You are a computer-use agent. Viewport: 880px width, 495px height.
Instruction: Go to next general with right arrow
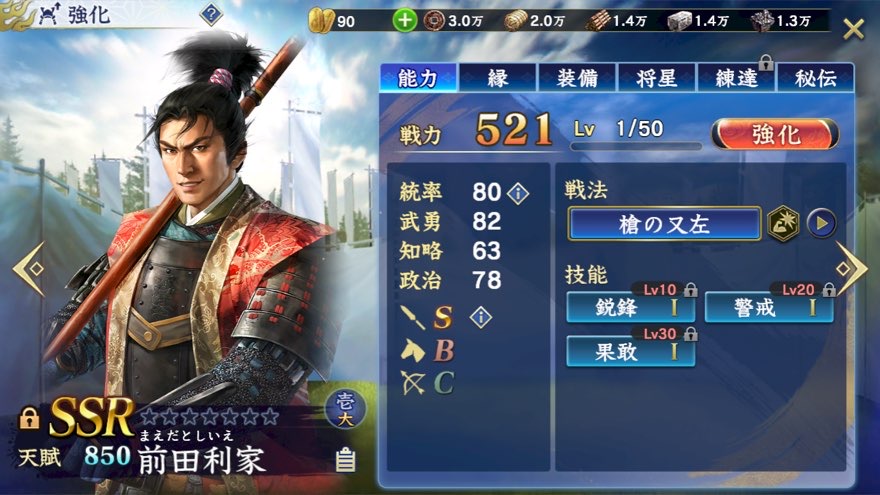pos(851,269)
